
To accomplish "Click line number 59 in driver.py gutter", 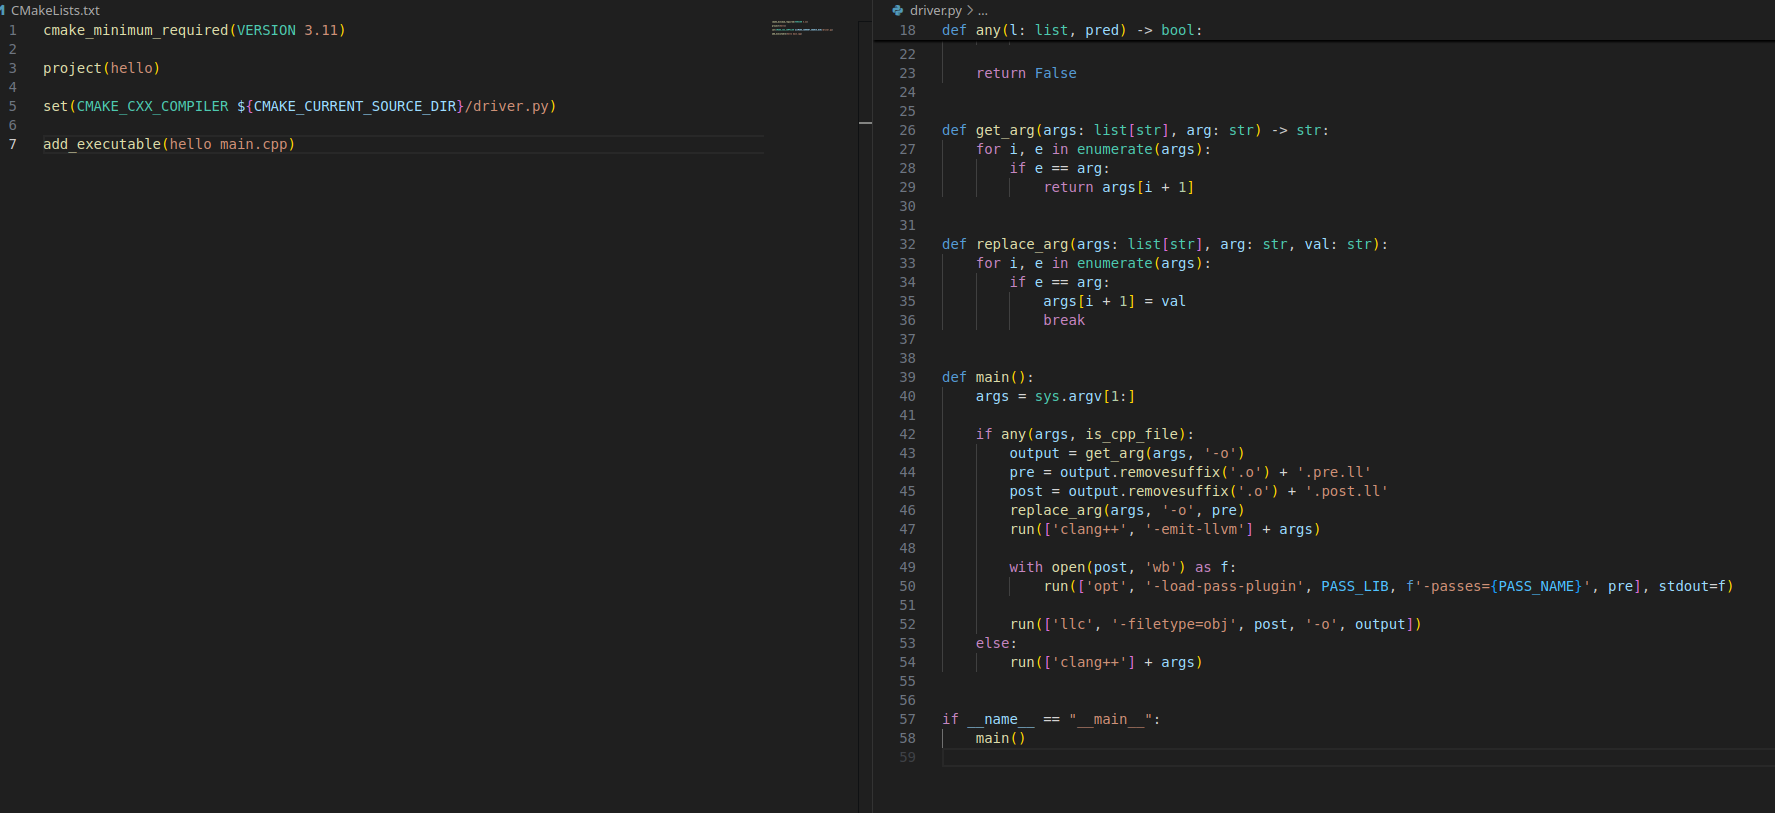I will click(x=907, y=757).
